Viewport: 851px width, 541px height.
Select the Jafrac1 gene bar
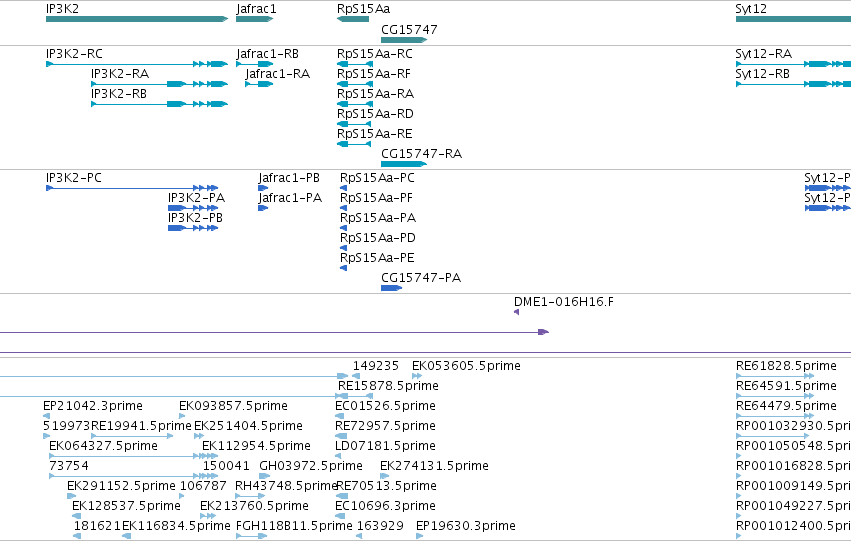(x=254, y=19)
